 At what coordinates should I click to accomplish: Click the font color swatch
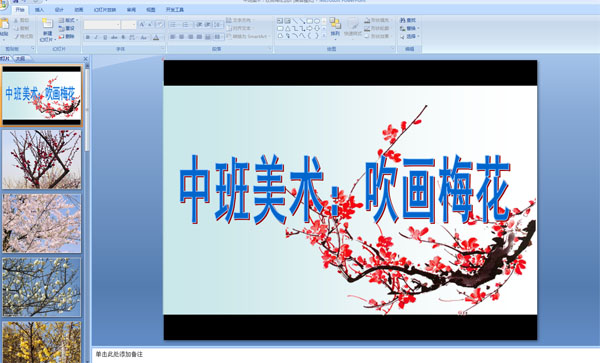[x=156, y=37]
